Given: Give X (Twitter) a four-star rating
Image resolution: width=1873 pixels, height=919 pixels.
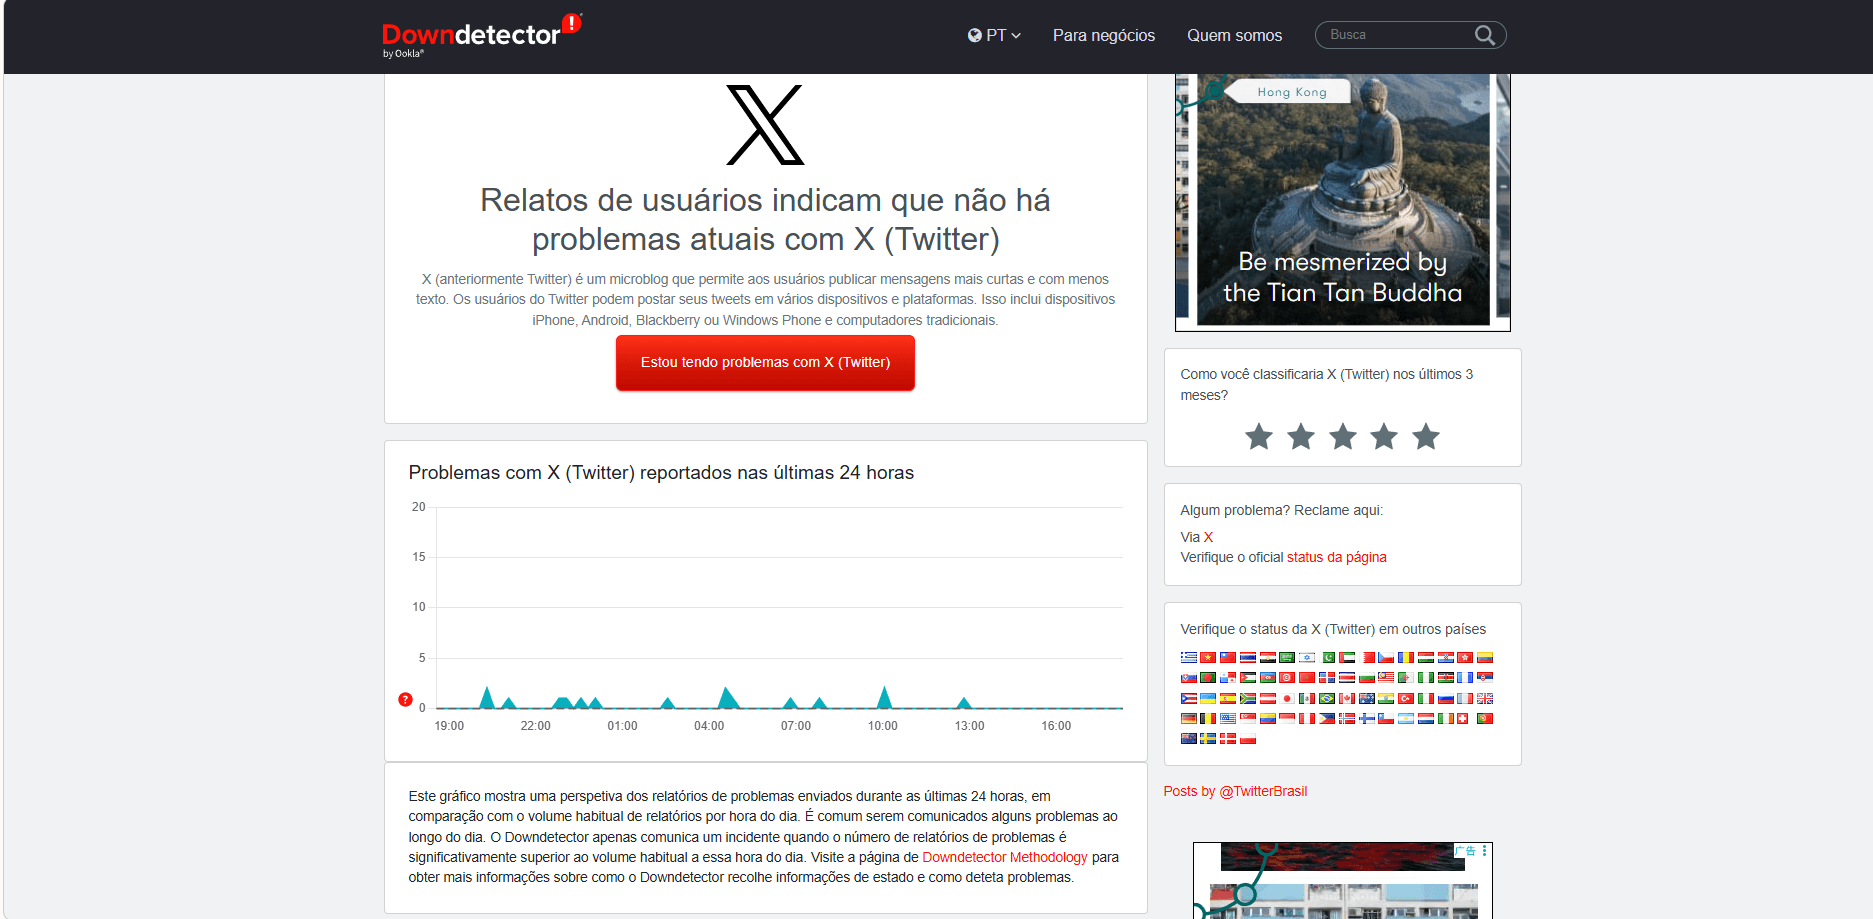Looking at the screenshot, I should point(1384,436).
